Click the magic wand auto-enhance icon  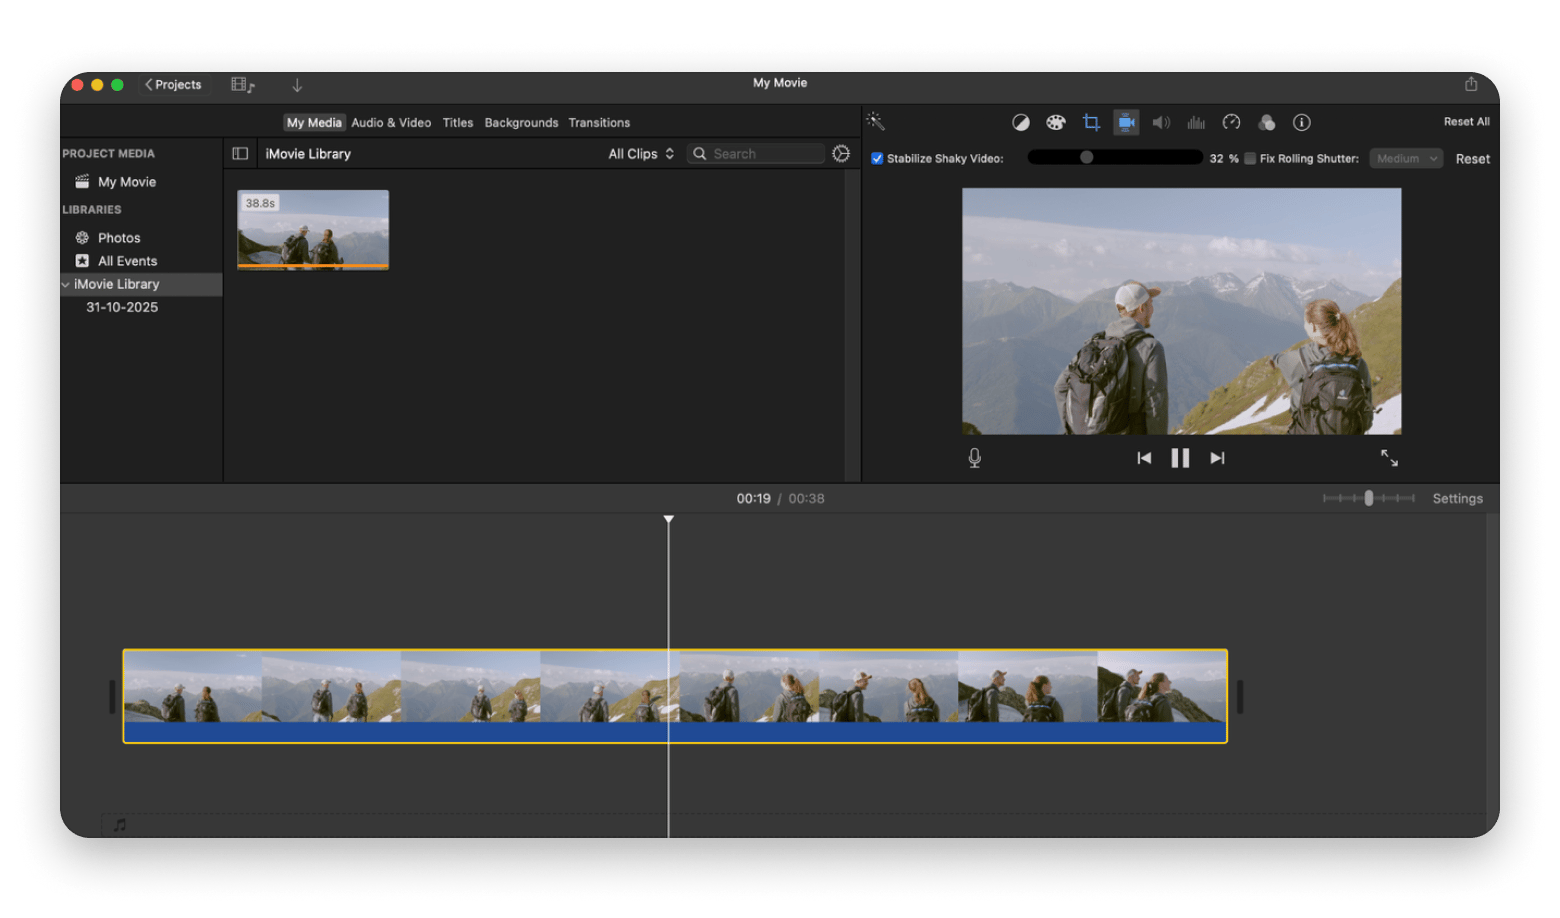875,121
